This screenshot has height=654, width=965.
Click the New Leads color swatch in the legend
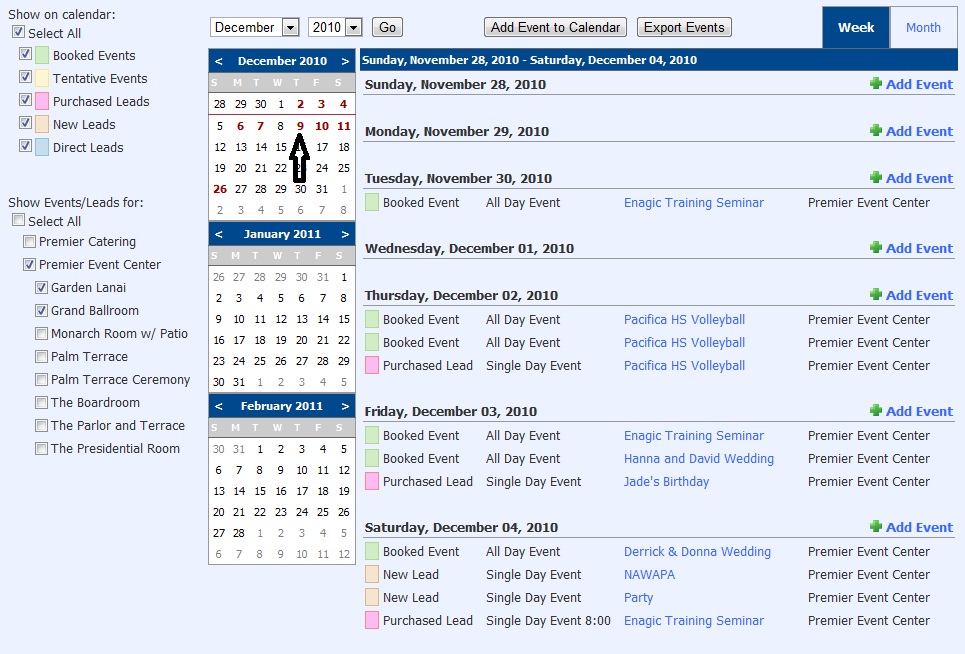pyautogui.click(x=42, y=123)
